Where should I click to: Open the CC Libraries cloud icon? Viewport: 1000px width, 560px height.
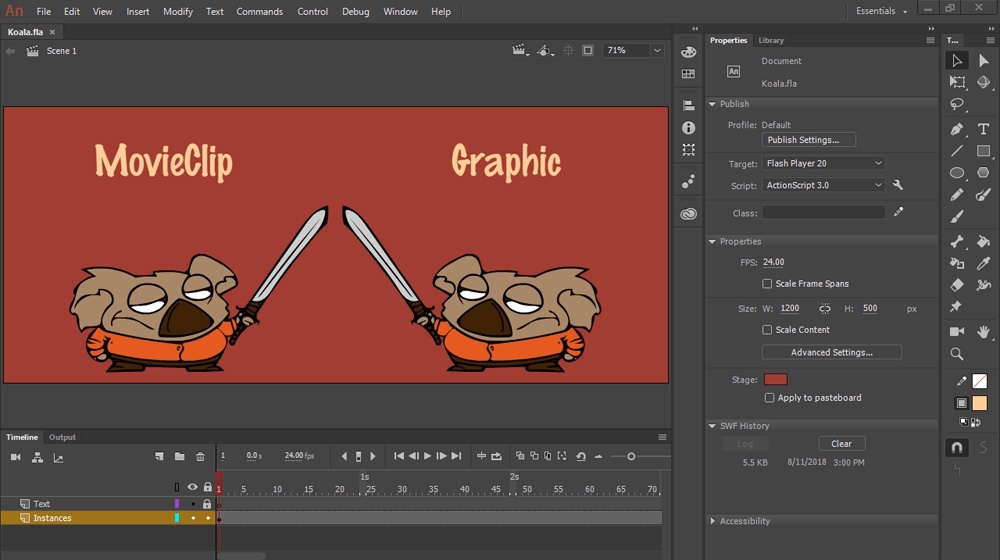point(688,214)
